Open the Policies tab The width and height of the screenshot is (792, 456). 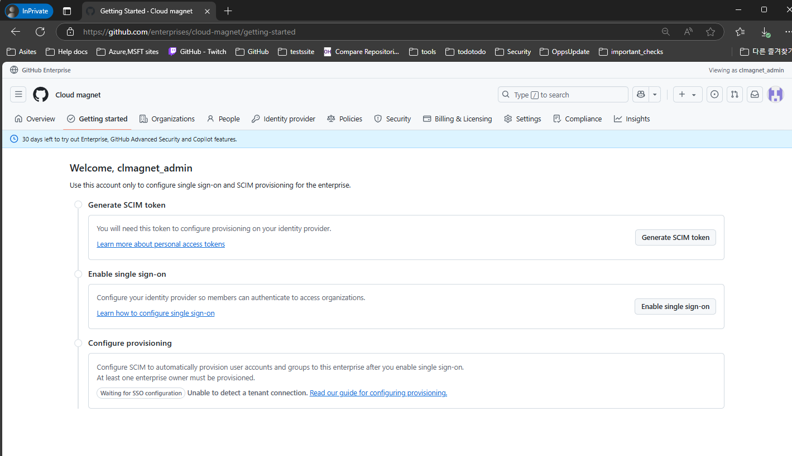pos(344,119)
